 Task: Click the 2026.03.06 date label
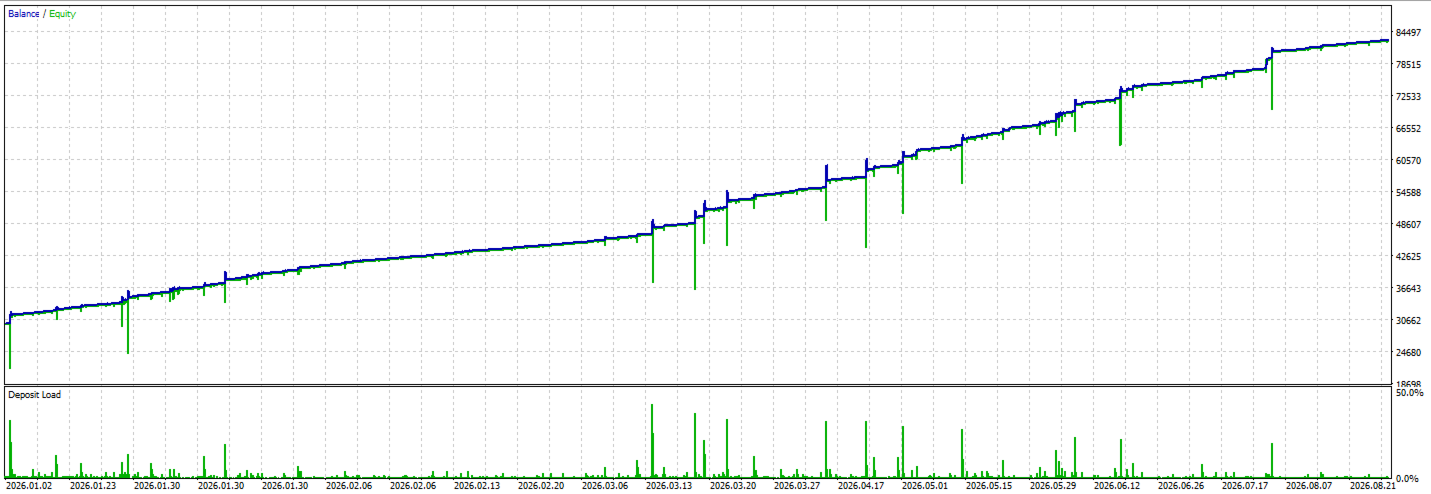[x=605, y=486]
